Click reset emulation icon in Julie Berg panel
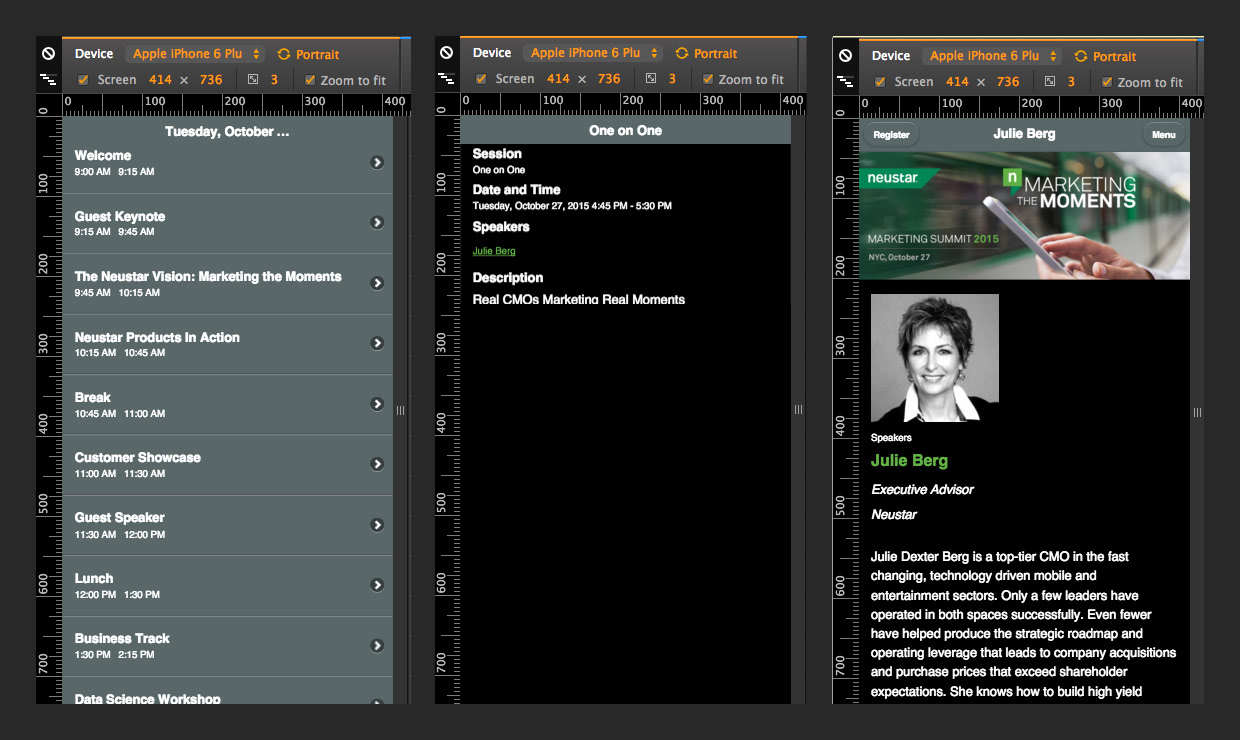 [845, 56]
